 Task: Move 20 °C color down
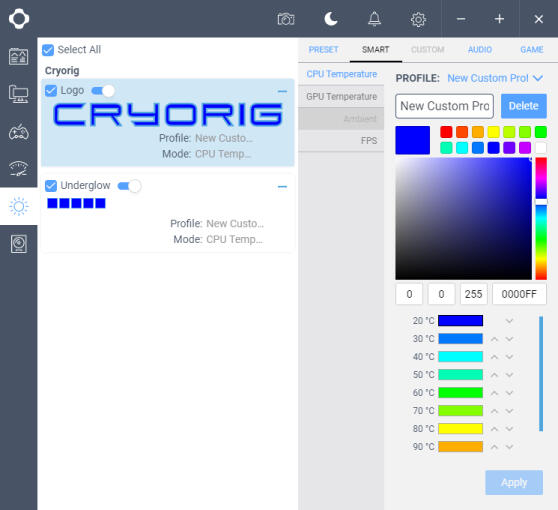click(509, 321)
